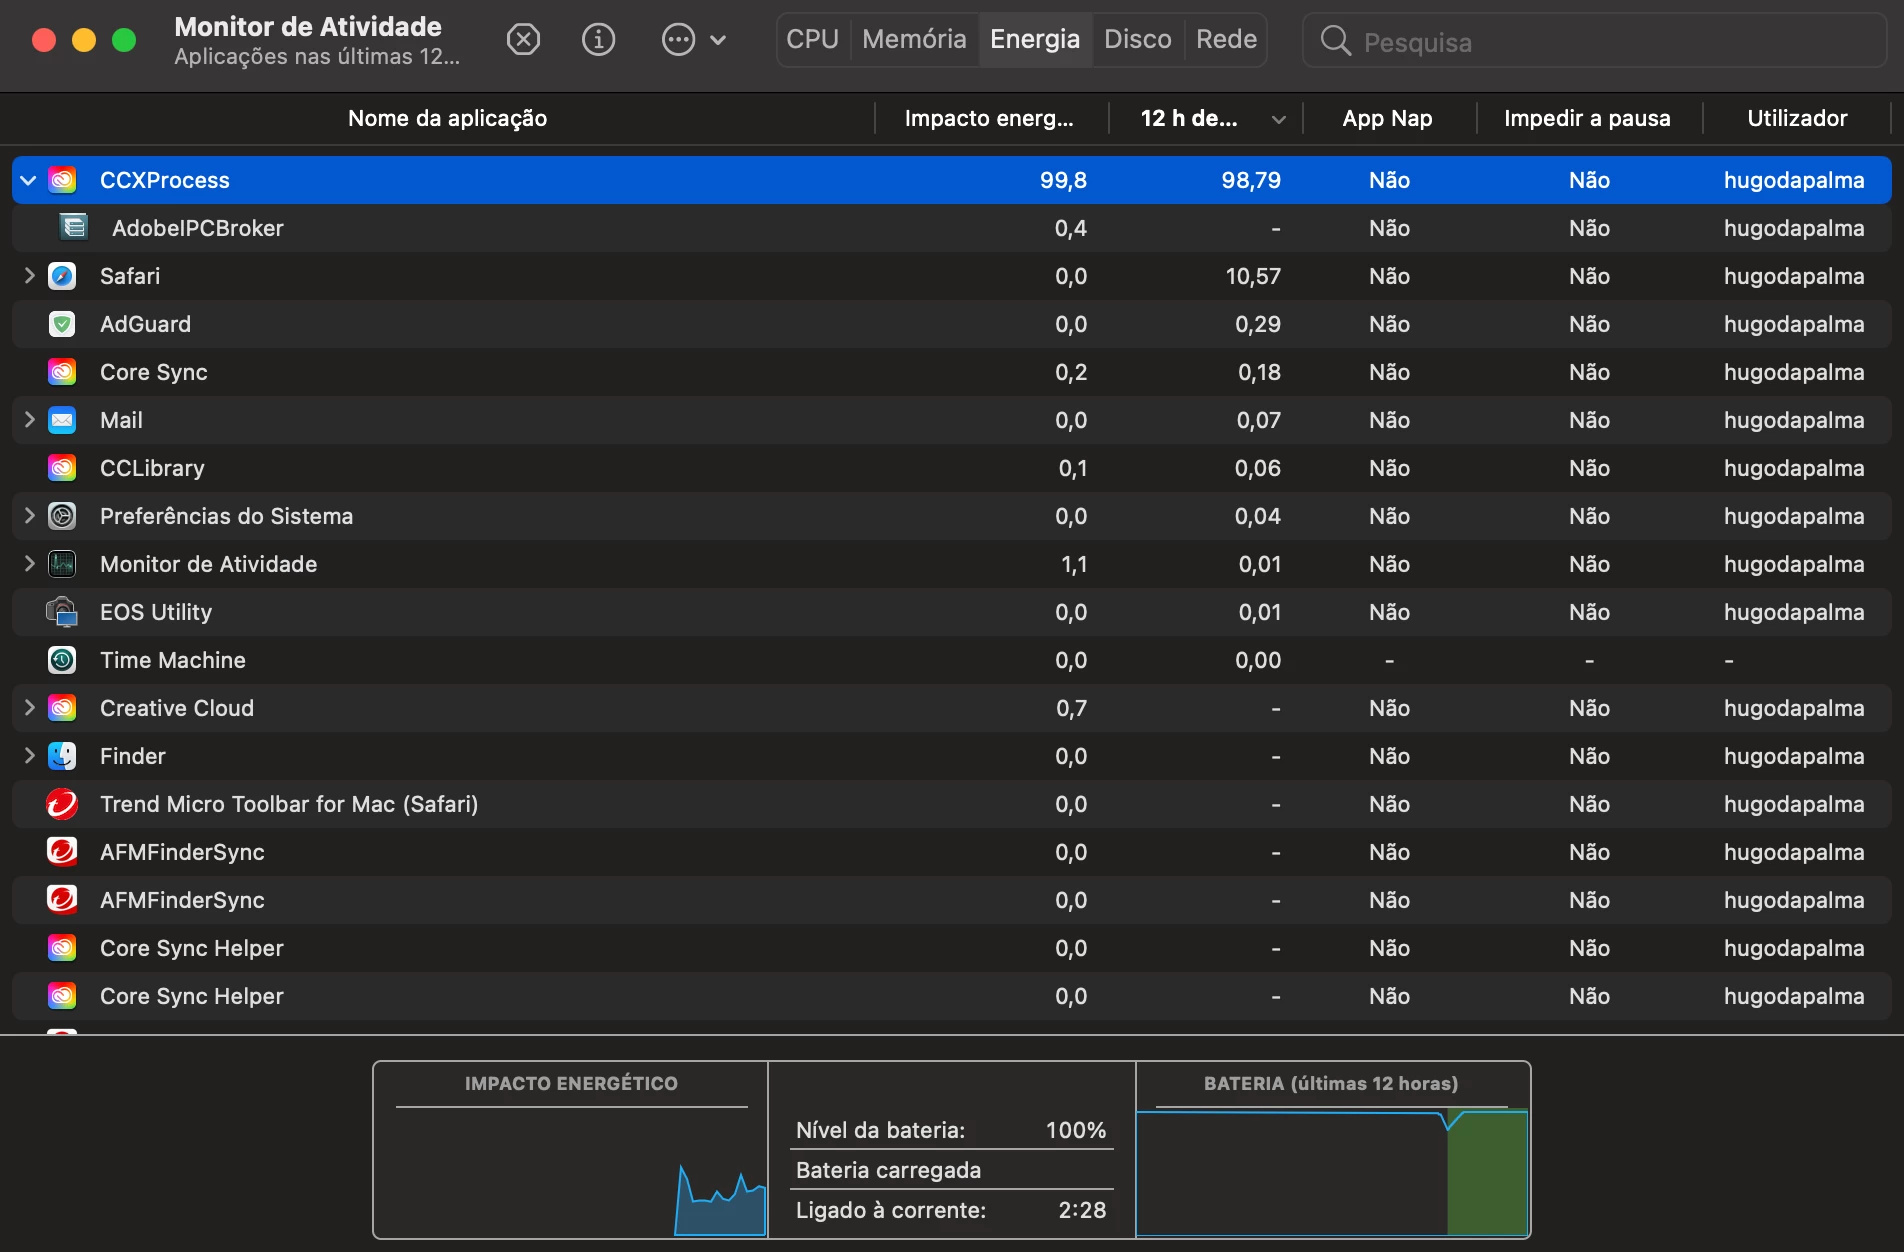1904x1252 pixels.
Task: Sort by Impacto energético column header
Action: click(x=989, y=119)
